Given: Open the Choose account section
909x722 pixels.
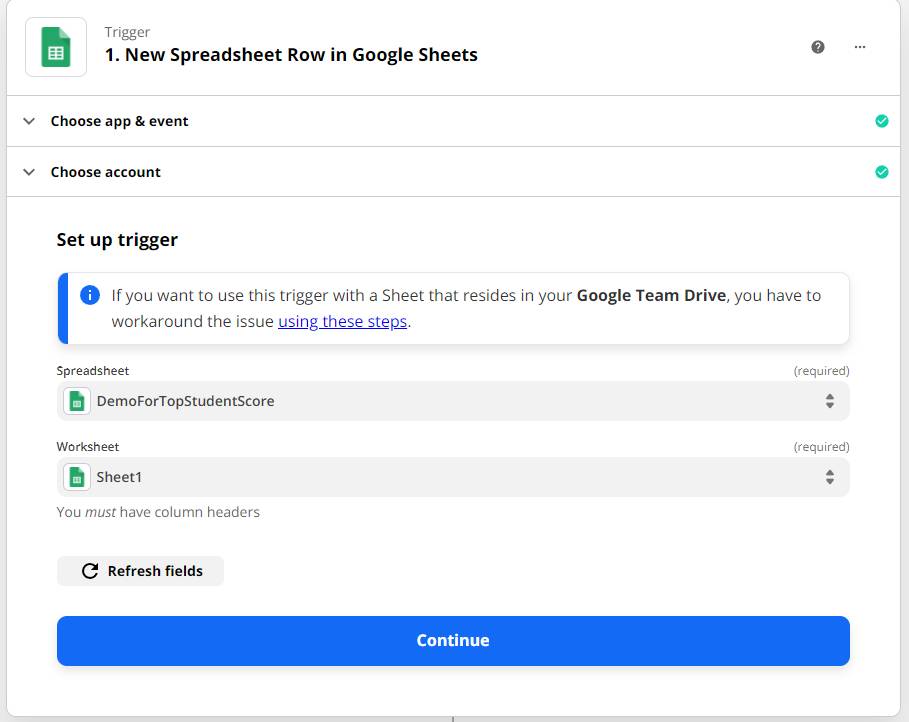Looking at the screenshot, I should [x=453, y=172].
